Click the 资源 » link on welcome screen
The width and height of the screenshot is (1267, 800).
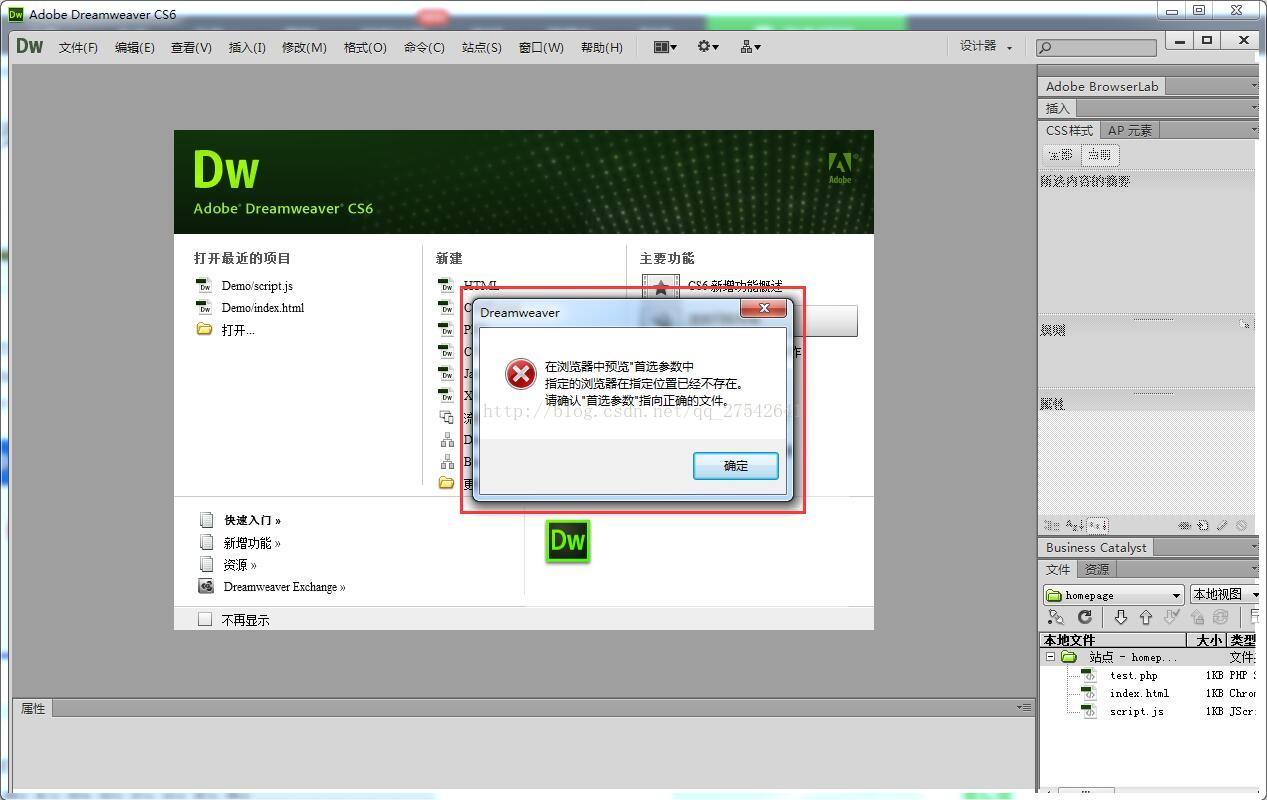click(x=239, y=565)
